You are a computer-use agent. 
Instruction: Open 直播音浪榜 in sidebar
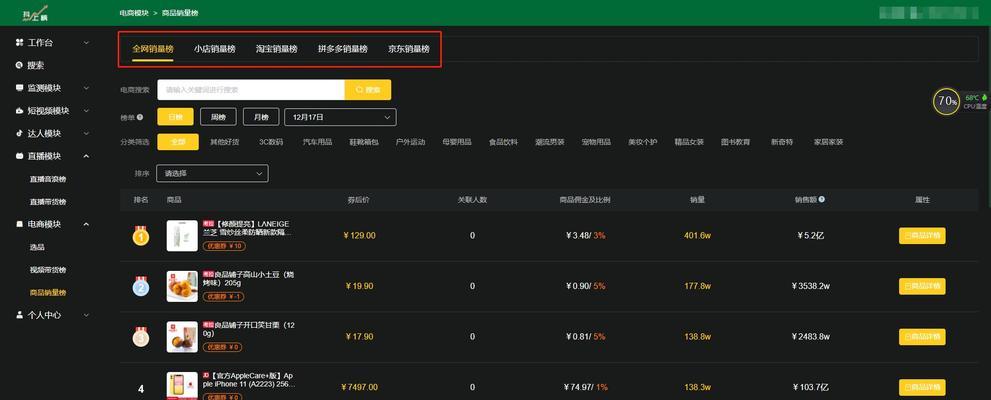coord(48,179)
